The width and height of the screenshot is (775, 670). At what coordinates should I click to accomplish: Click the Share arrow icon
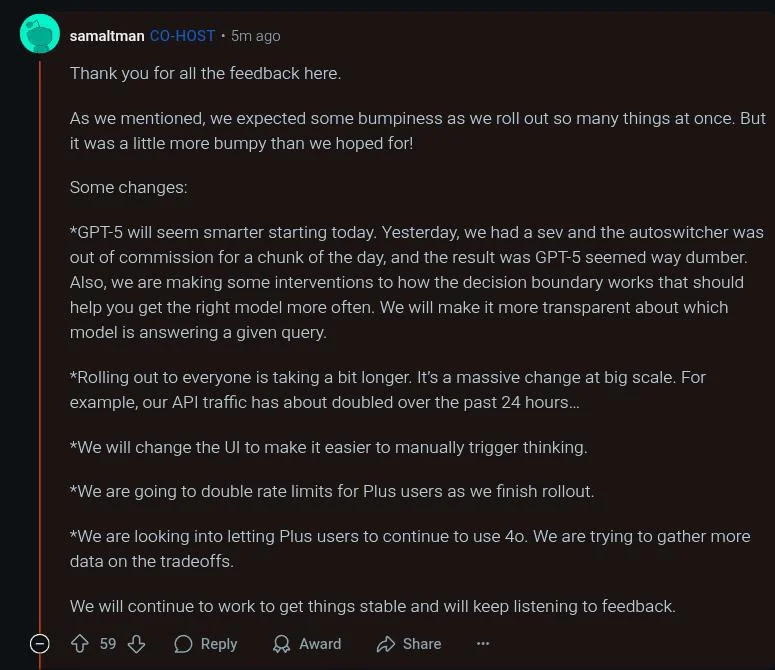(386, 644)
